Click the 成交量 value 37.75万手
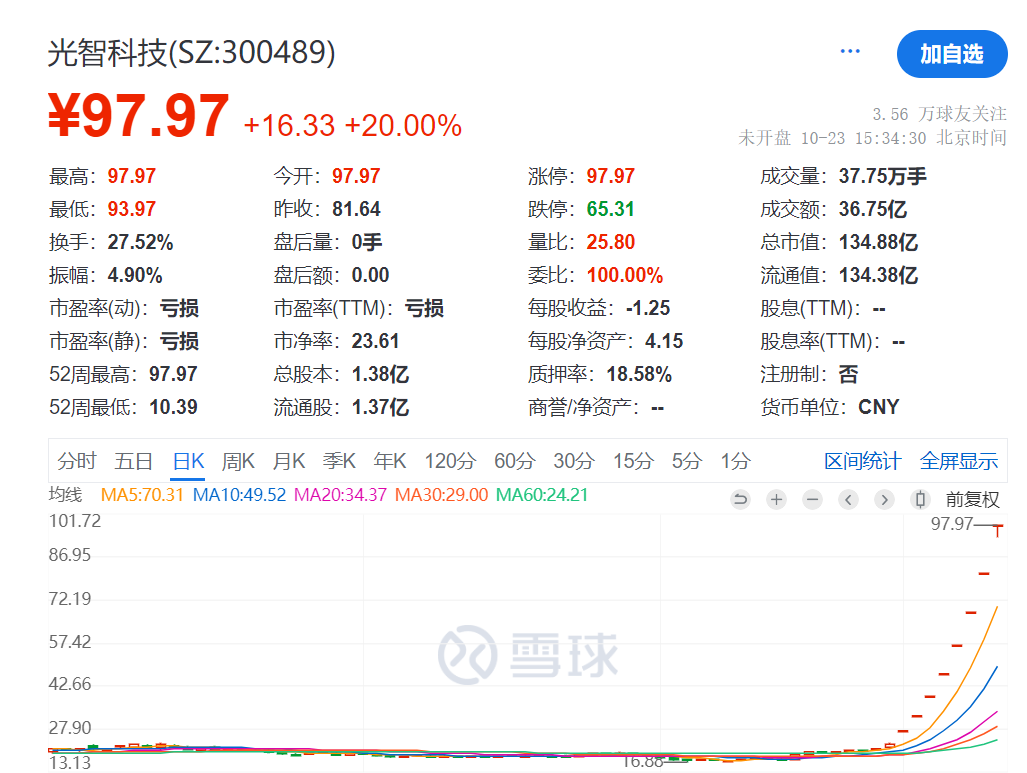This screenshot has height=773, width=1027. click(883, 176)
